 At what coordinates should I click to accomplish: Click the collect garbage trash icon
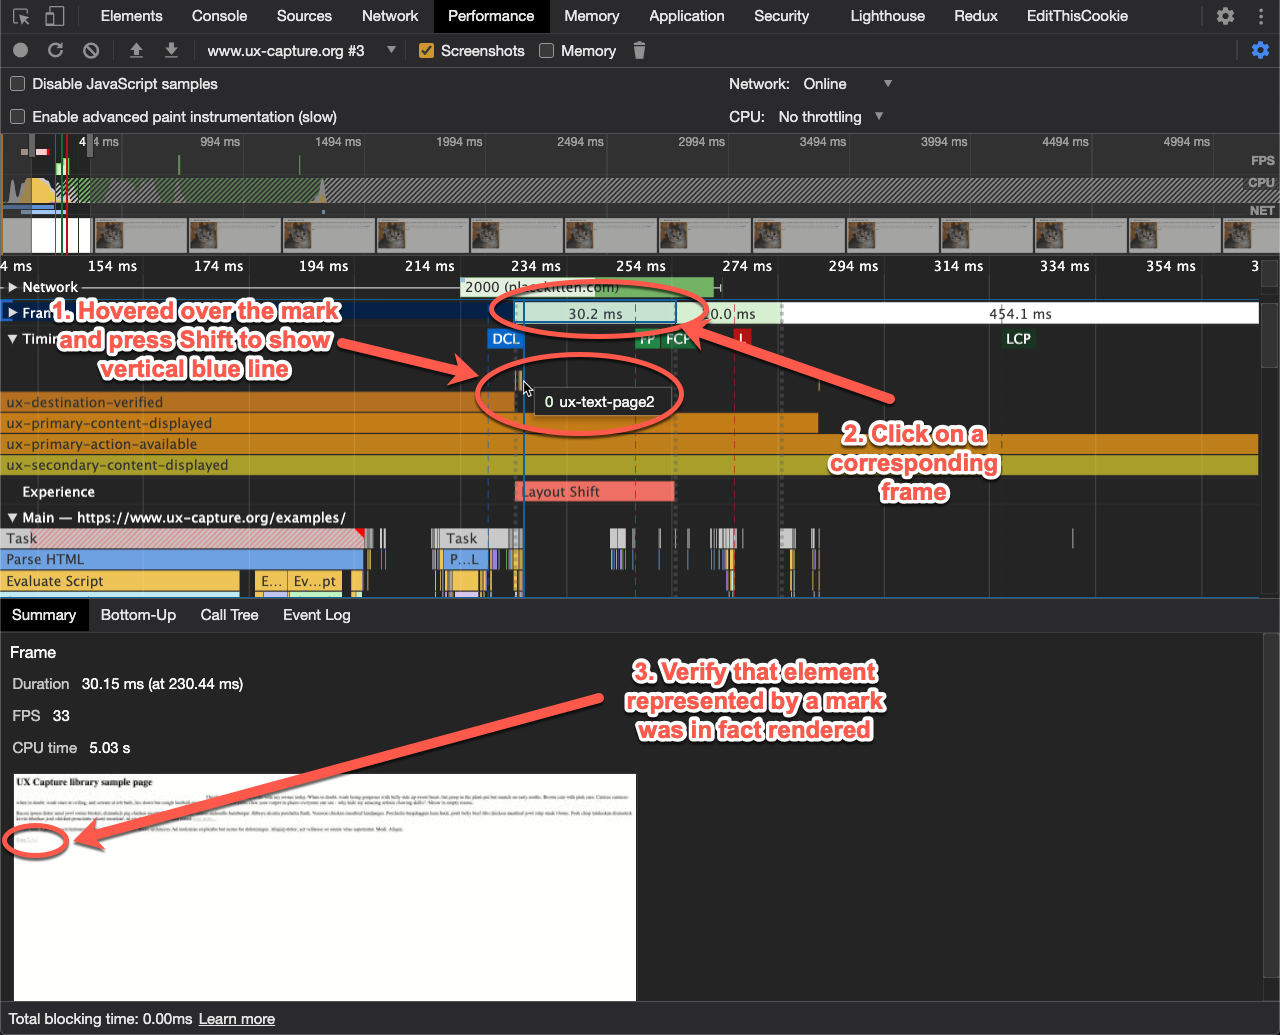640,50
